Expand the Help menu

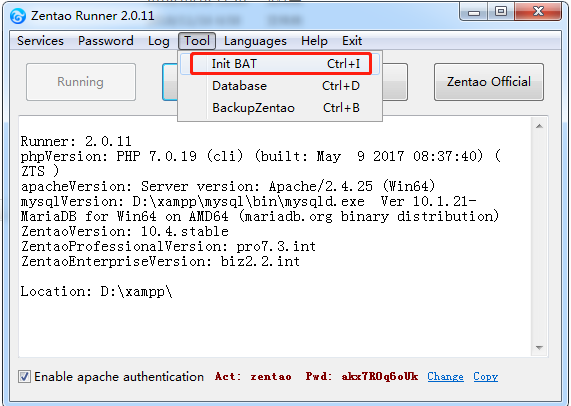[x=314, y=41]
